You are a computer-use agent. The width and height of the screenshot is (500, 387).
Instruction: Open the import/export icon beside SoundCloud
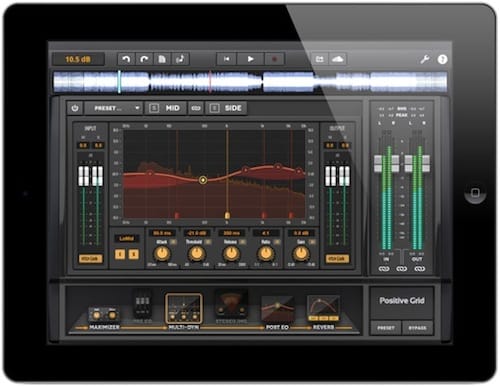pos(319,59)
